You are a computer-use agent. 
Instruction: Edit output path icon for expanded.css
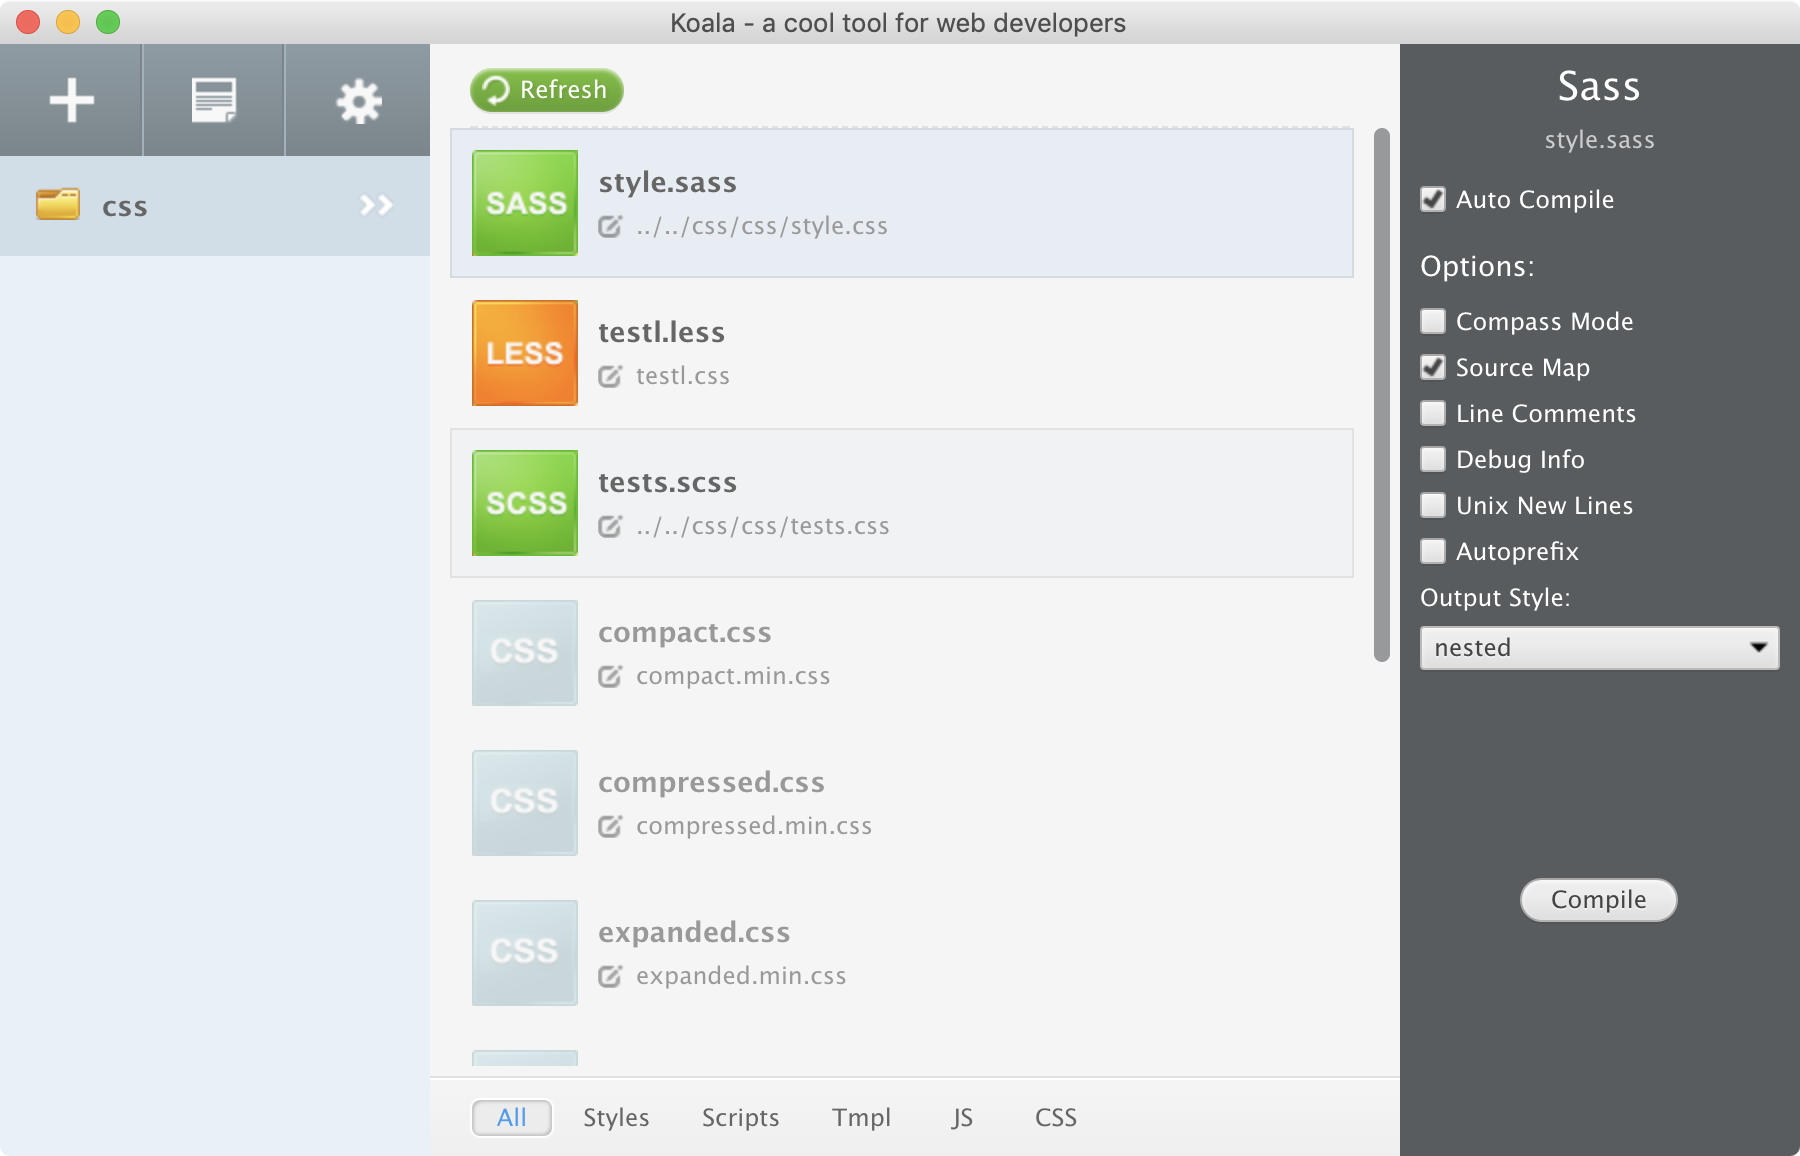click(610, 976)
